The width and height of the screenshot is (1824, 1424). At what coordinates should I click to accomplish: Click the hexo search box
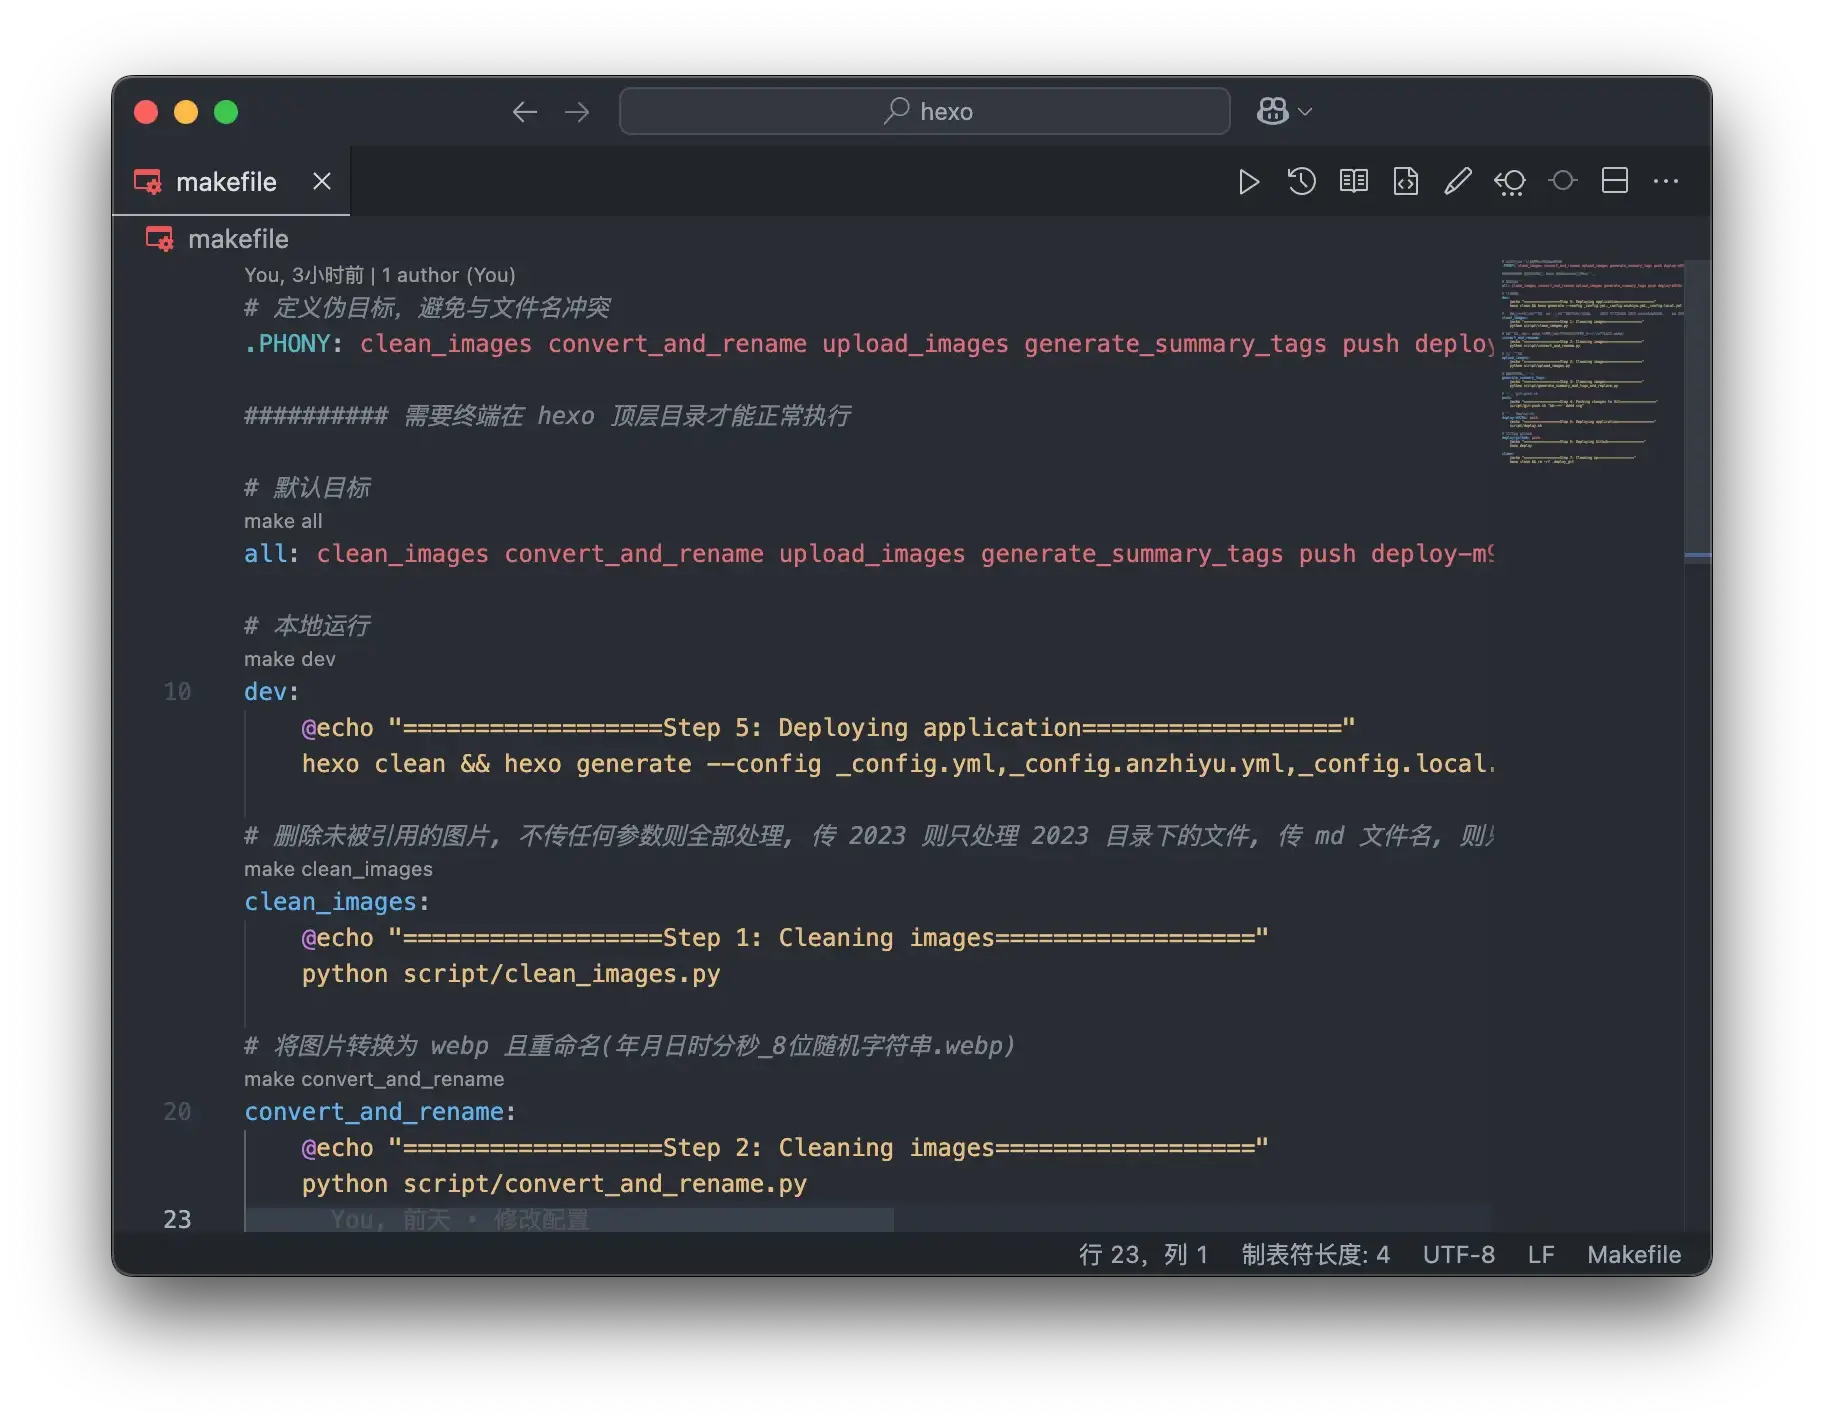point(924,111)
